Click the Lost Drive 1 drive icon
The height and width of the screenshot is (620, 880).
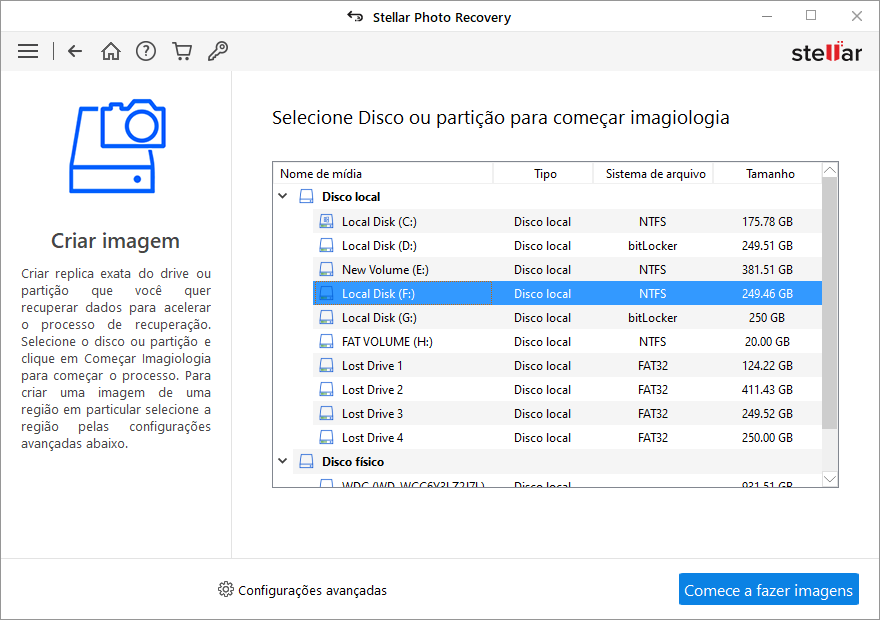pyautogui.click(x=326, y=365)
